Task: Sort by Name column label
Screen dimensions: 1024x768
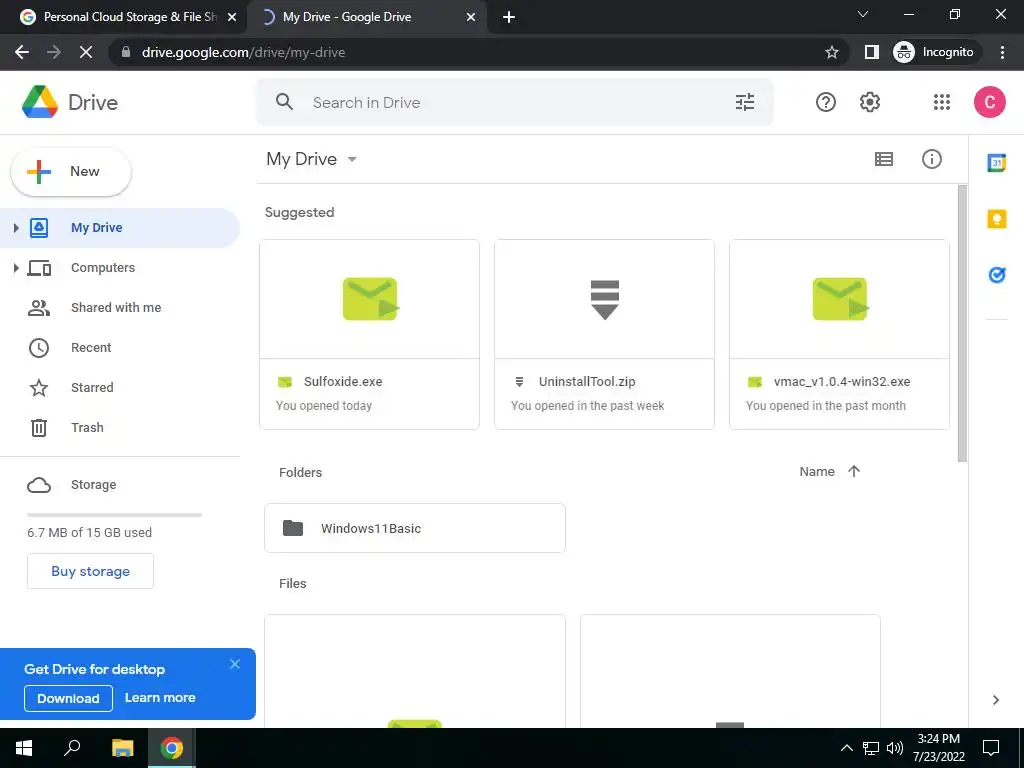Action: coord(817,472)
